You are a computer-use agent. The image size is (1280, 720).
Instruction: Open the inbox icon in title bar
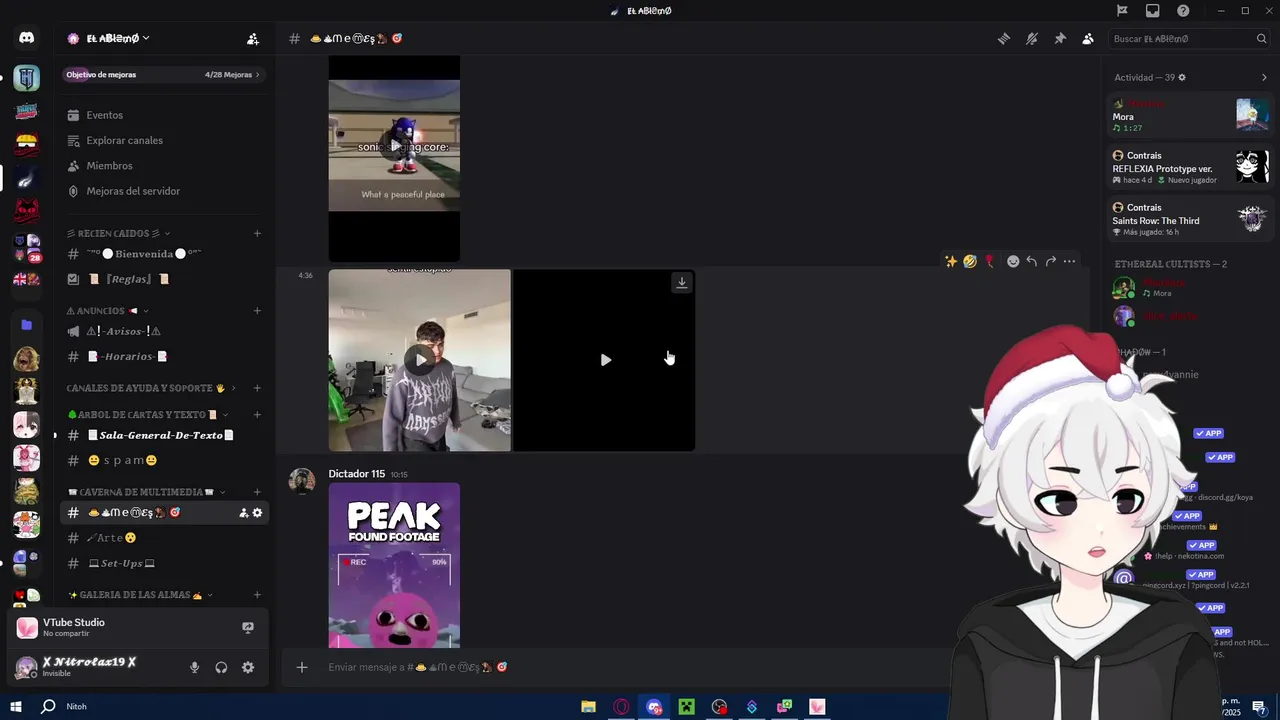pos(1153,11)
